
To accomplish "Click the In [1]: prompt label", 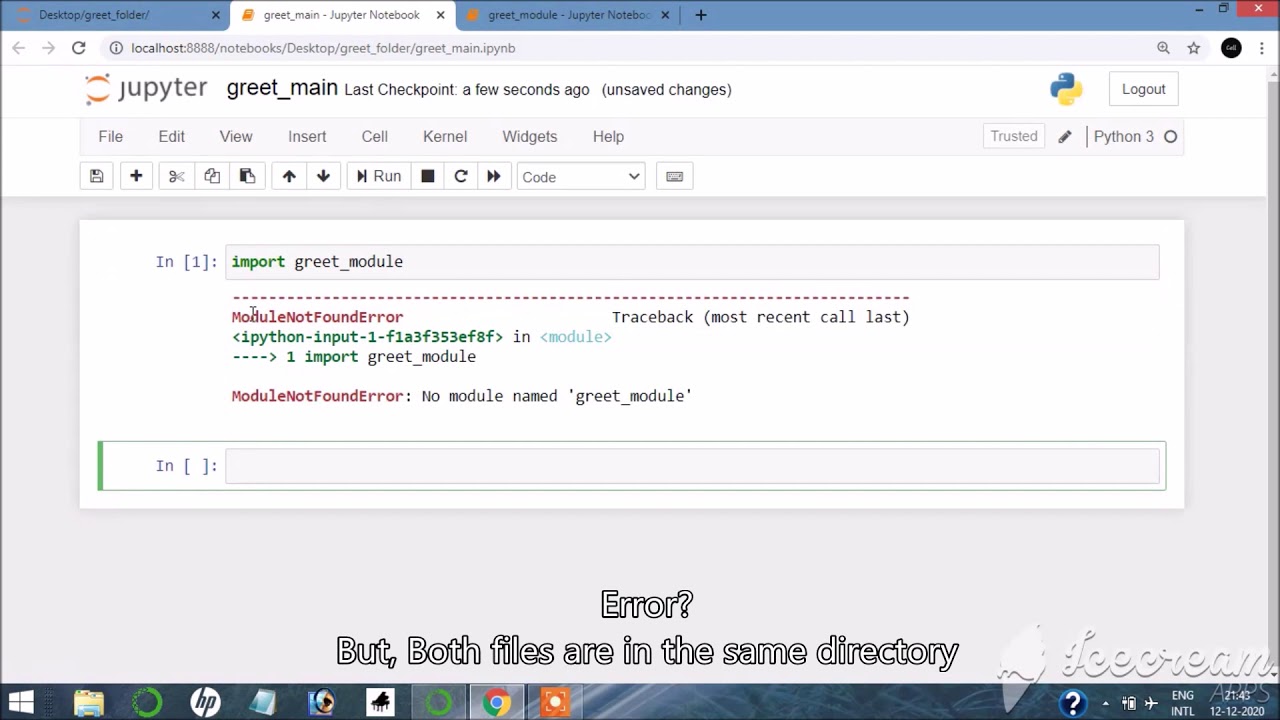I will [186, 262].
